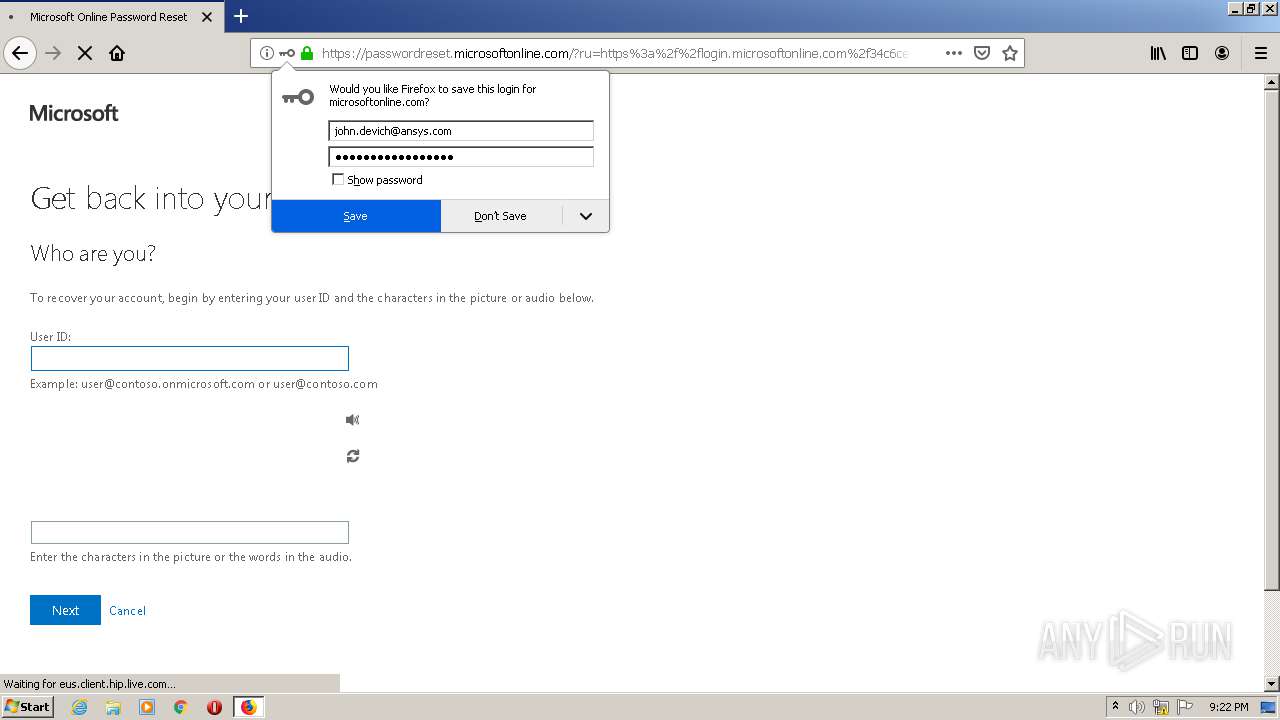This screenshot has height=720, width=1280.
Task: Go back to the previous page
Action: (20, 53)
